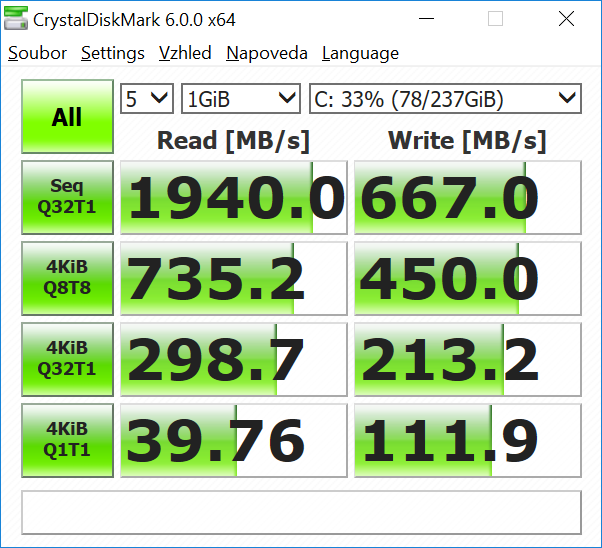Click the CrystalDiskMark app icon in title bar
Screen dimensions: 602x548
[17, 19]
